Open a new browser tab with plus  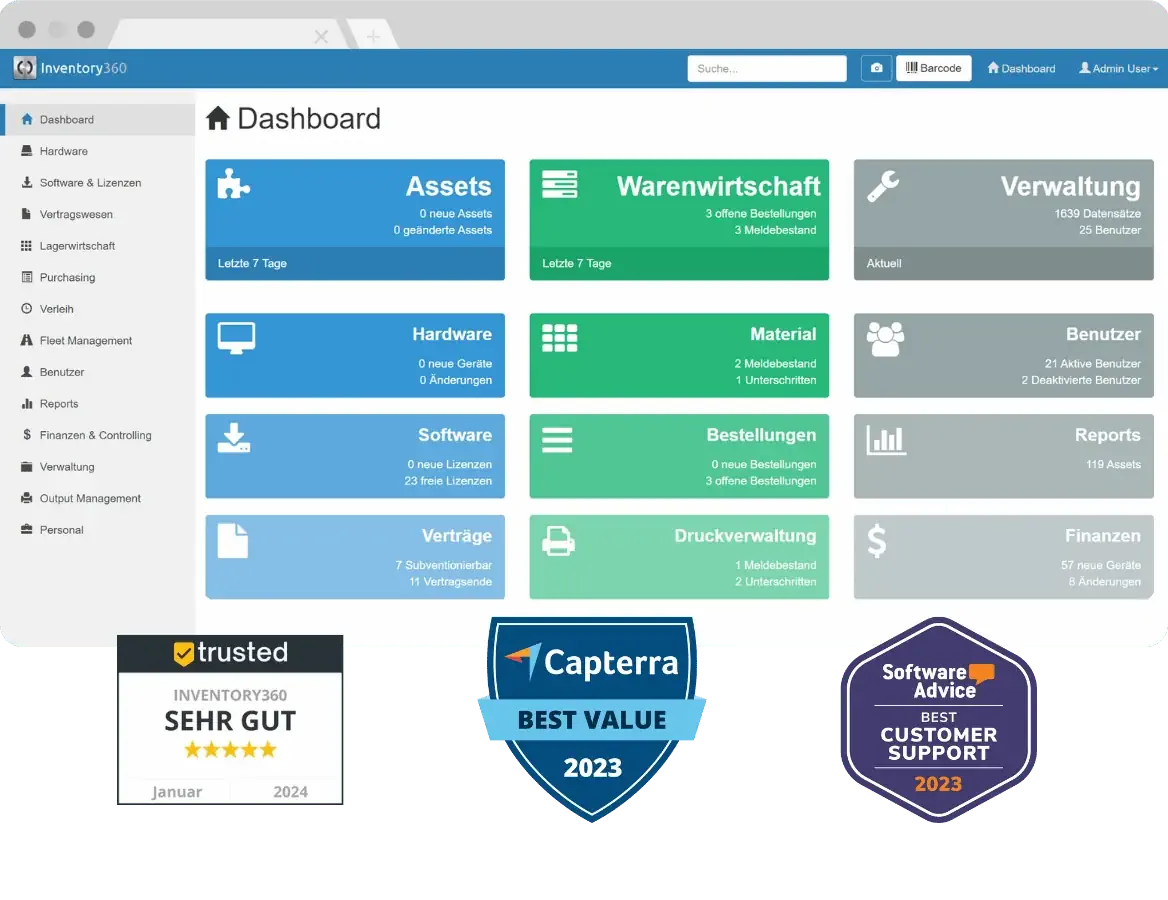click(x=373, y=37)
